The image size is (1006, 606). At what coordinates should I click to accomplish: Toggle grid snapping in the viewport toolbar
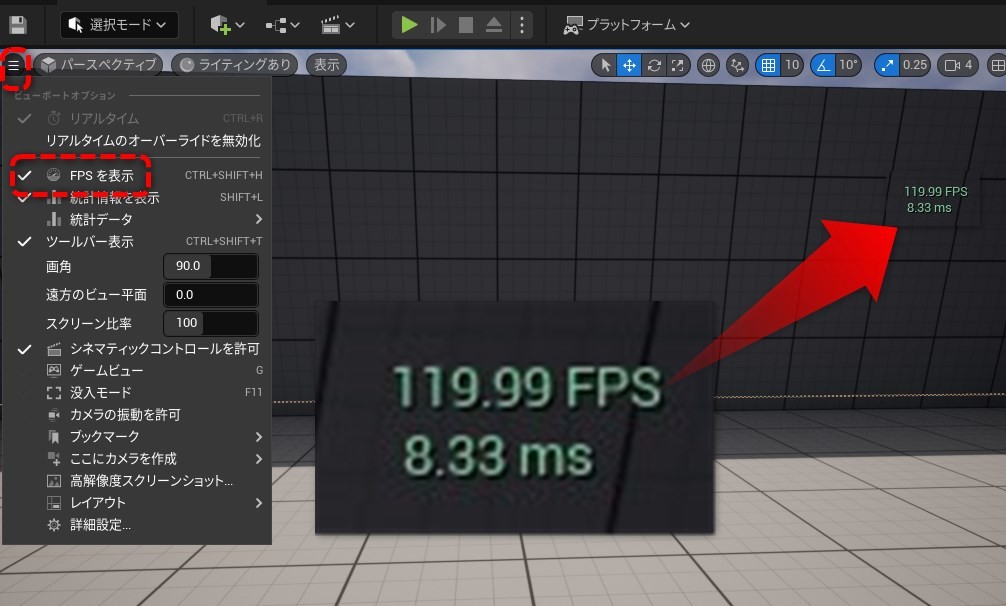point(770,64)
